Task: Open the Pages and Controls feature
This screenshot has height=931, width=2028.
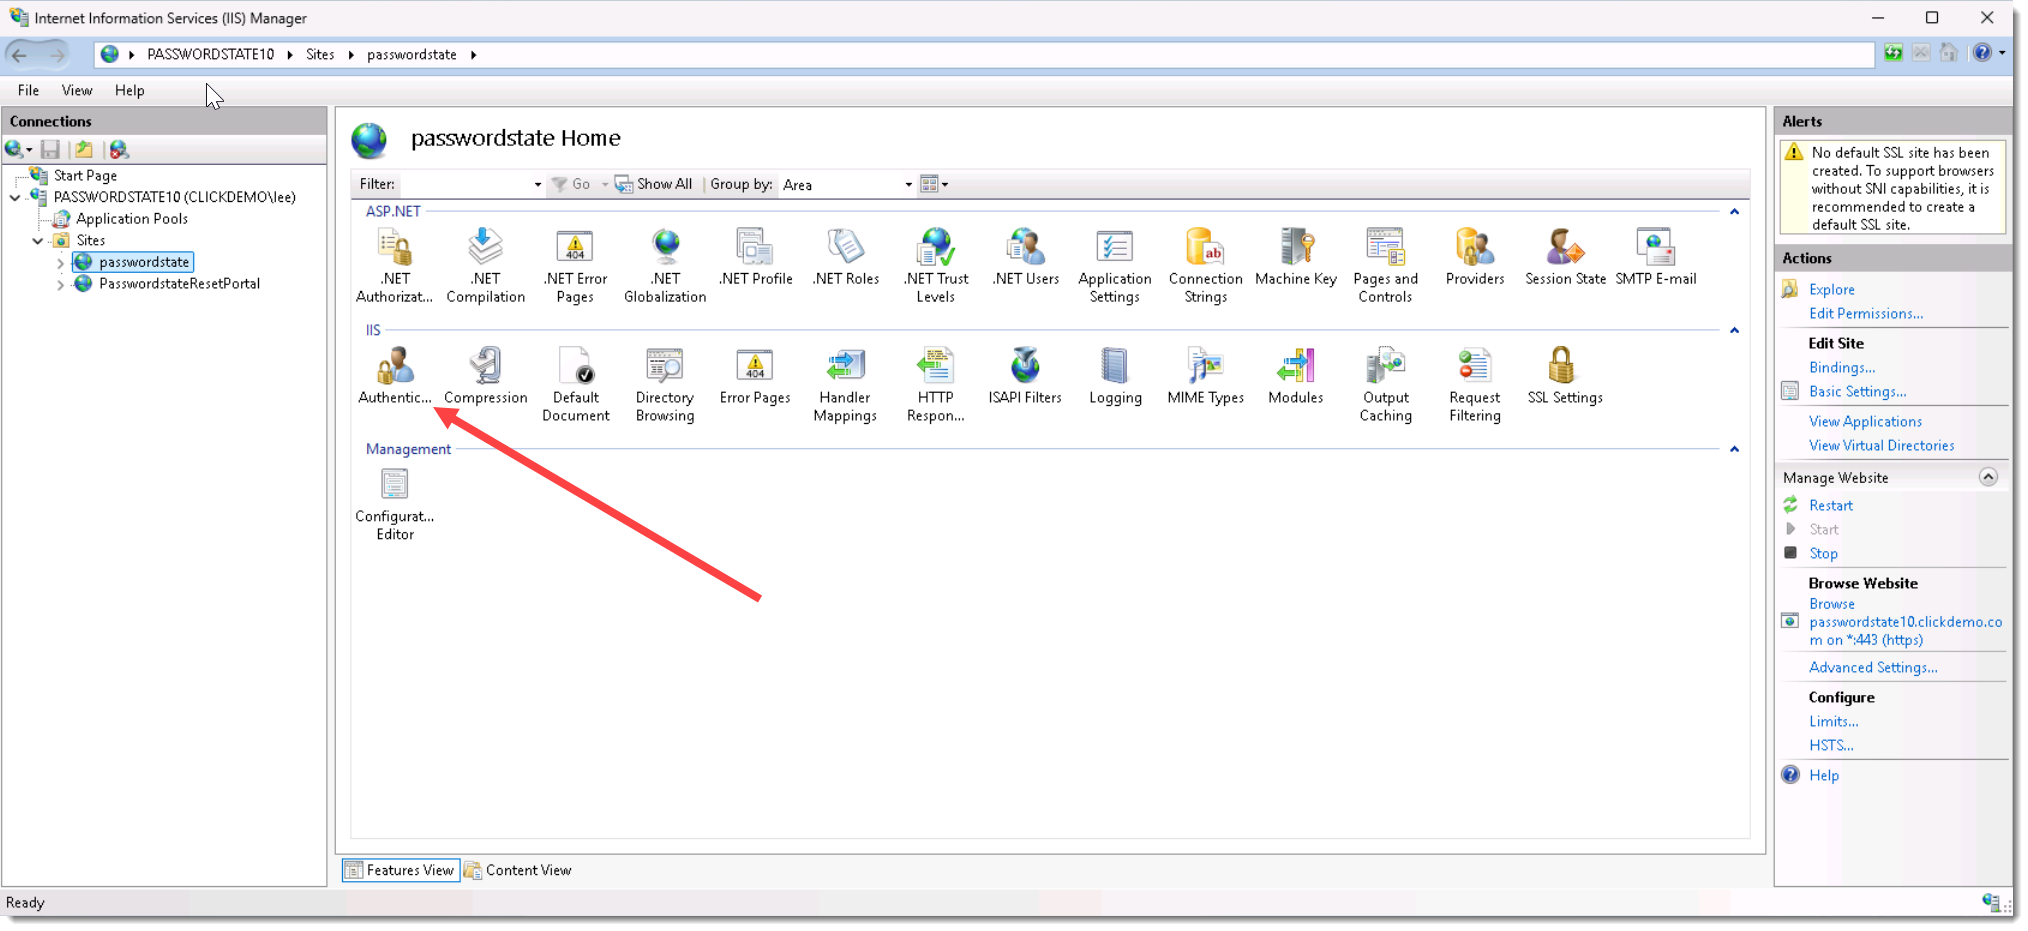Action: 1385,265
